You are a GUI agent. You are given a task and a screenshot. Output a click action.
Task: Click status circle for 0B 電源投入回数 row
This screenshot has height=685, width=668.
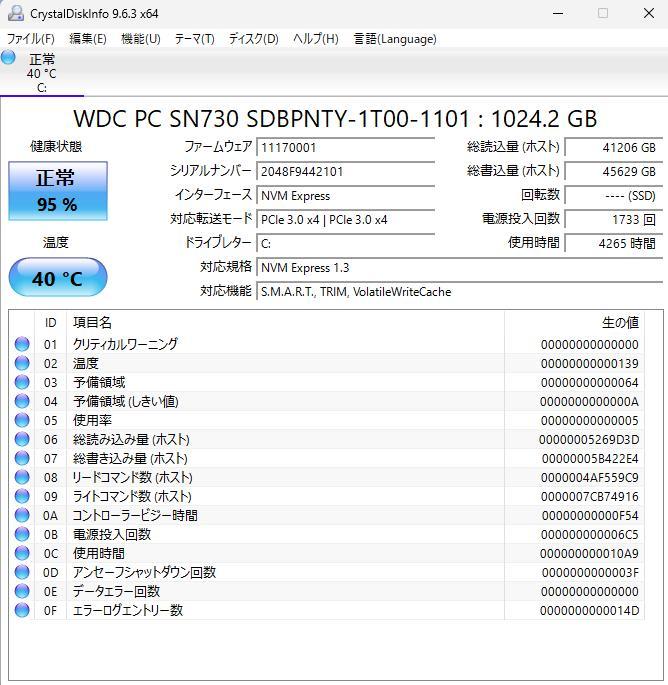click(22, 534)
